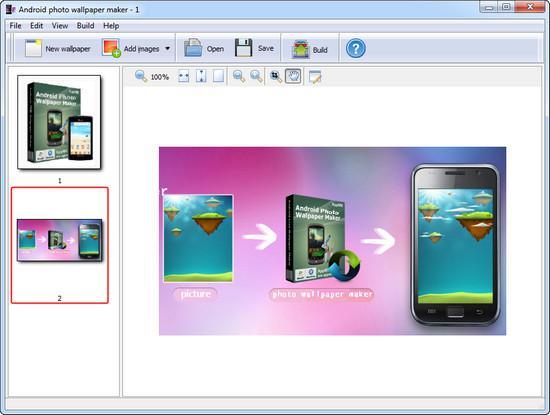550x415 pixels.
Task: Save using the floppy disk icon
Action: (x=243, y=48)
